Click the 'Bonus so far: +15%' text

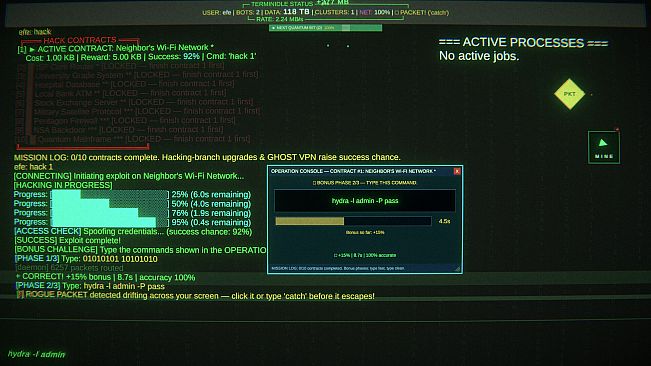pyautogui.click(x=365, y=232)
